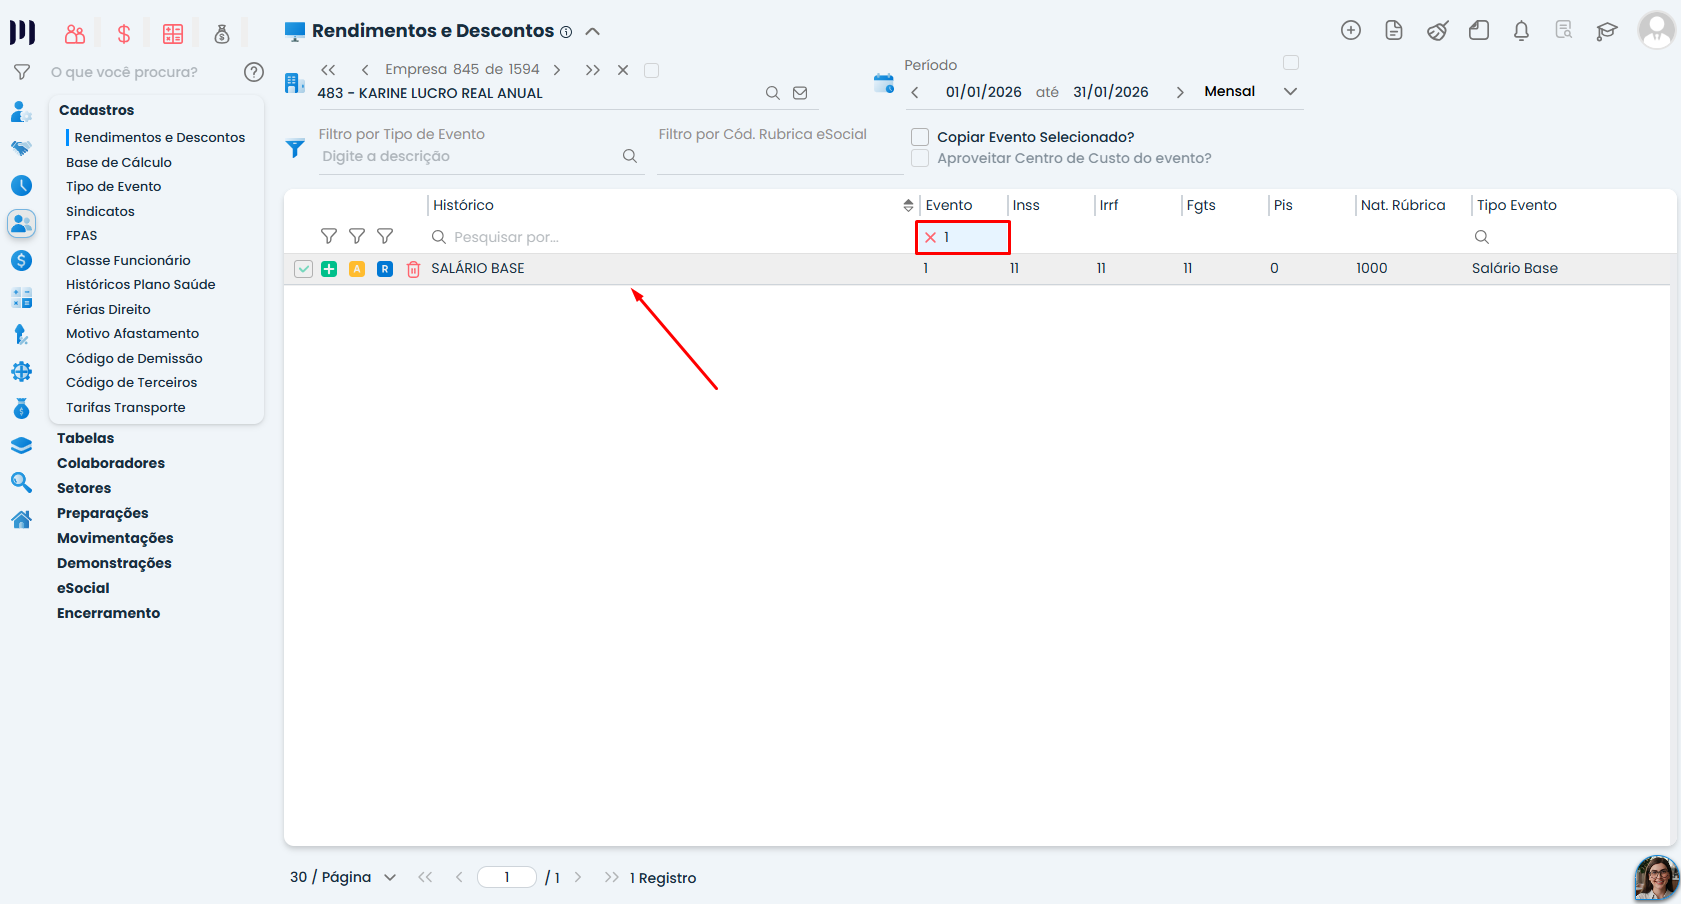The height and width of the screenshot is (904, 1681).
Task: Advance to next period arrow
Action: 1180,92
